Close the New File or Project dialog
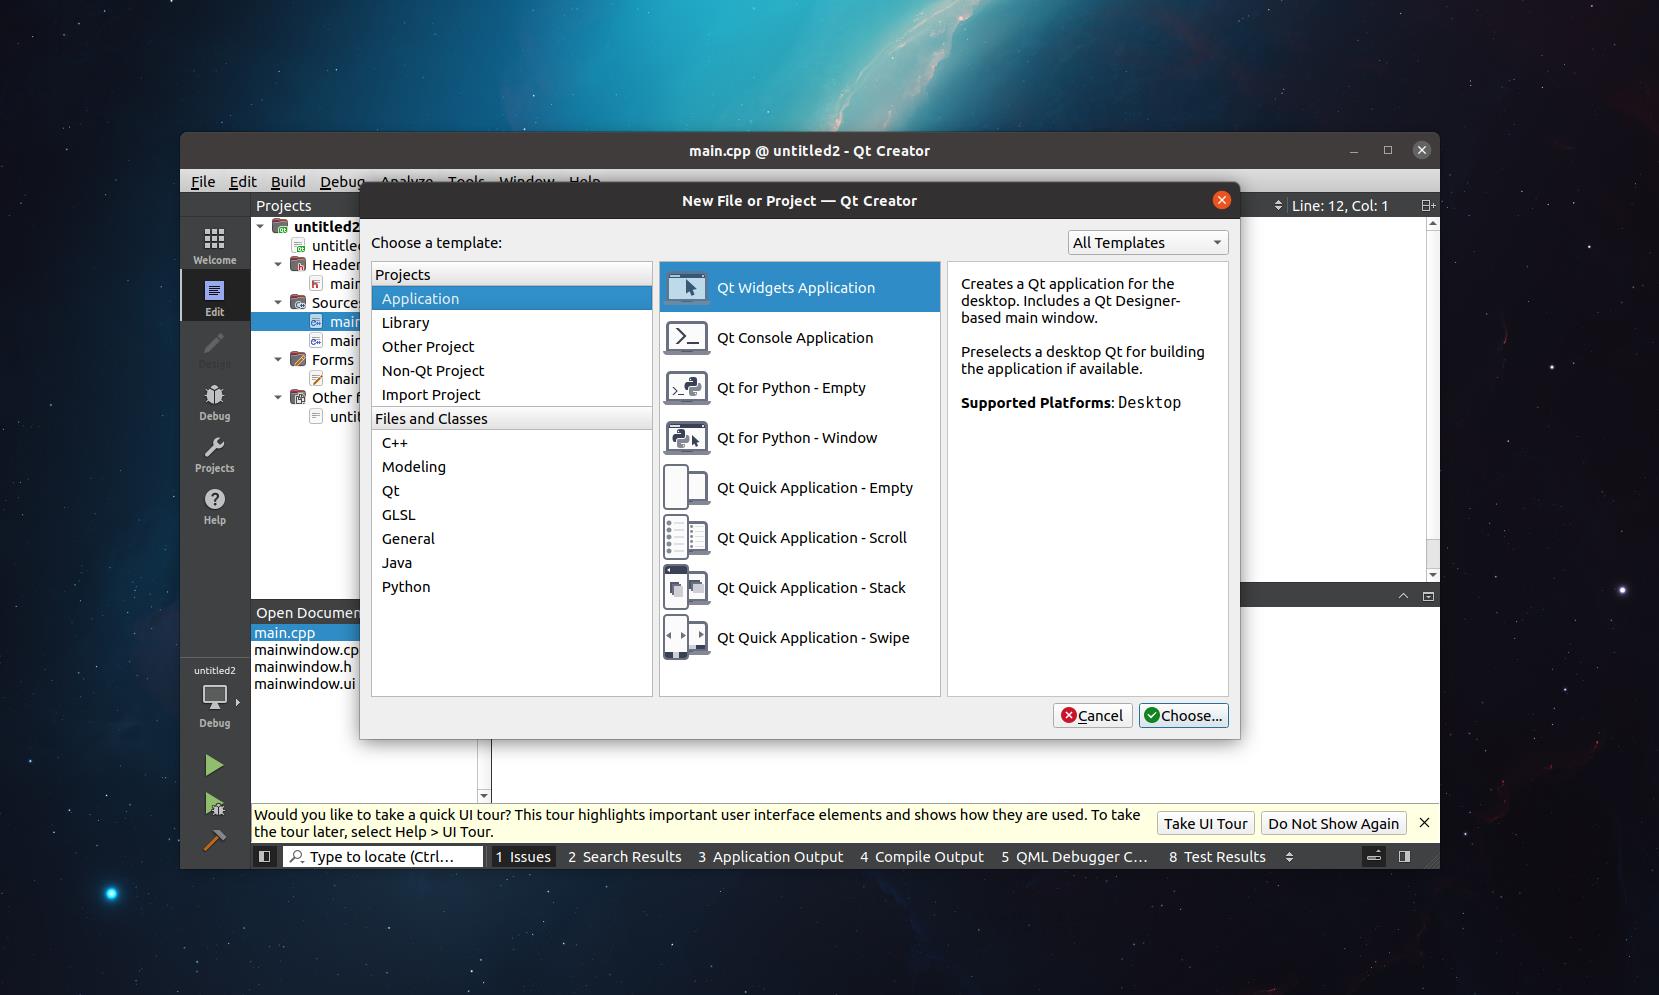Viewport: 1659px width, 995px height. 1221,200
